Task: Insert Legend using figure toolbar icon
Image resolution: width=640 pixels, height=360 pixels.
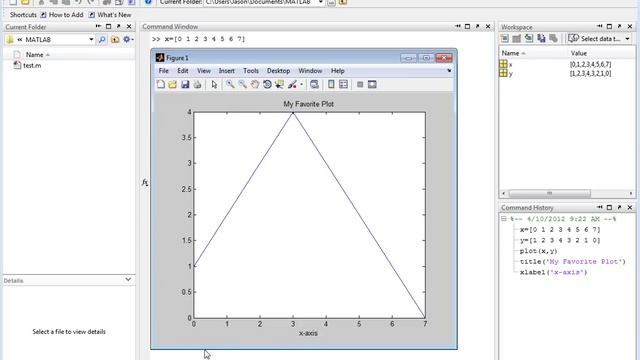Action: coord(343,84)
